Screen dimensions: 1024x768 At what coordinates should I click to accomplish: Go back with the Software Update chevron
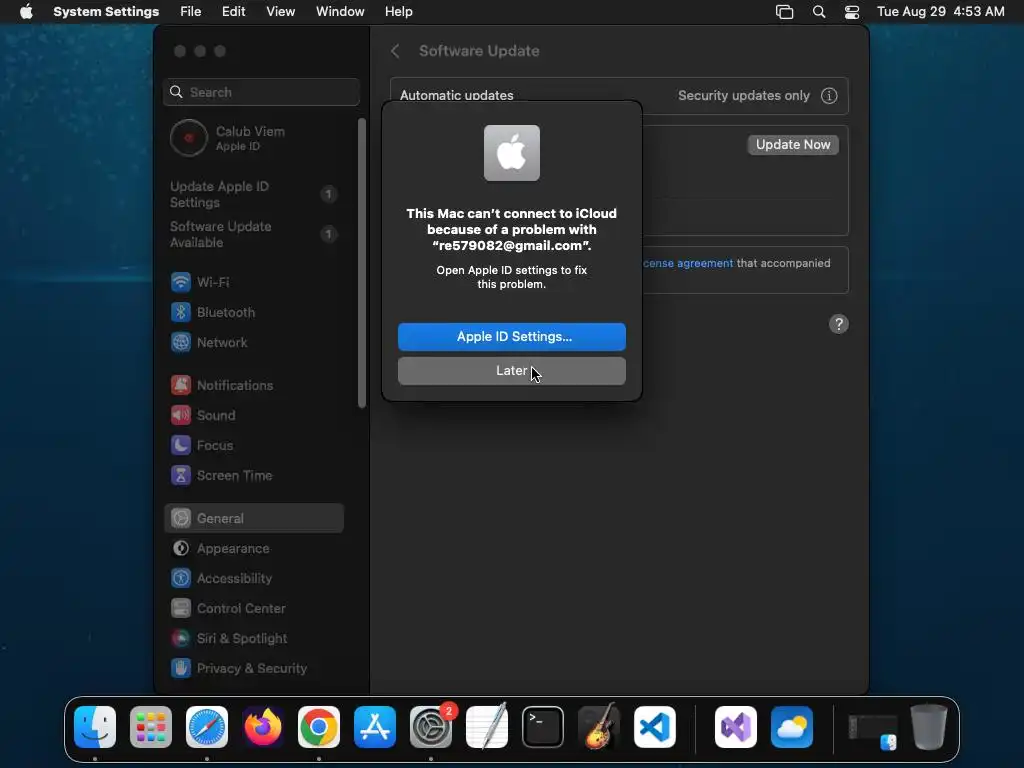point(395,51)
